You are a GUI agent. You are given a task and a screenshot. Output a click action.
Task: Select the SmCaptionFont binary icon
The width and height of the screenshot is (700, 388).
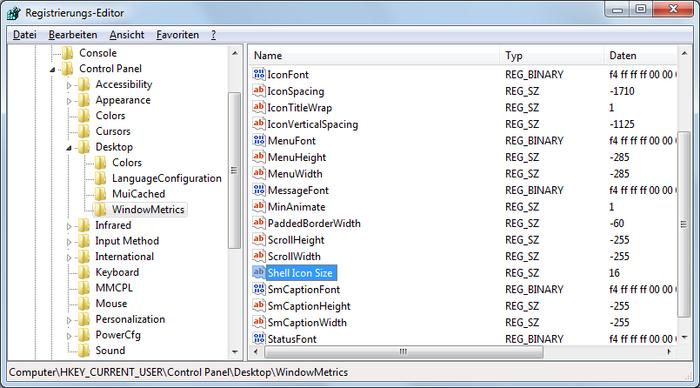point(259,289)
